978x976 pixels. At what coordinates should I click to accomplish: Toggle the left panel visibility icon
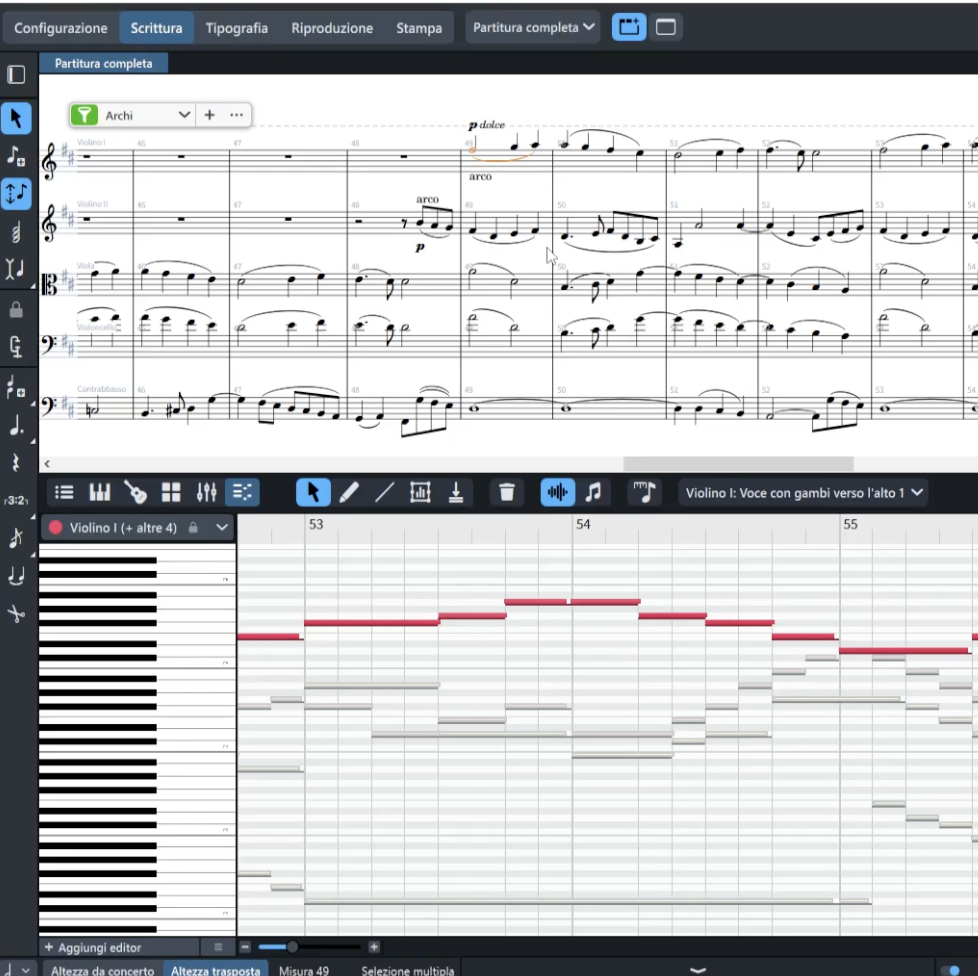pos(16,75)
